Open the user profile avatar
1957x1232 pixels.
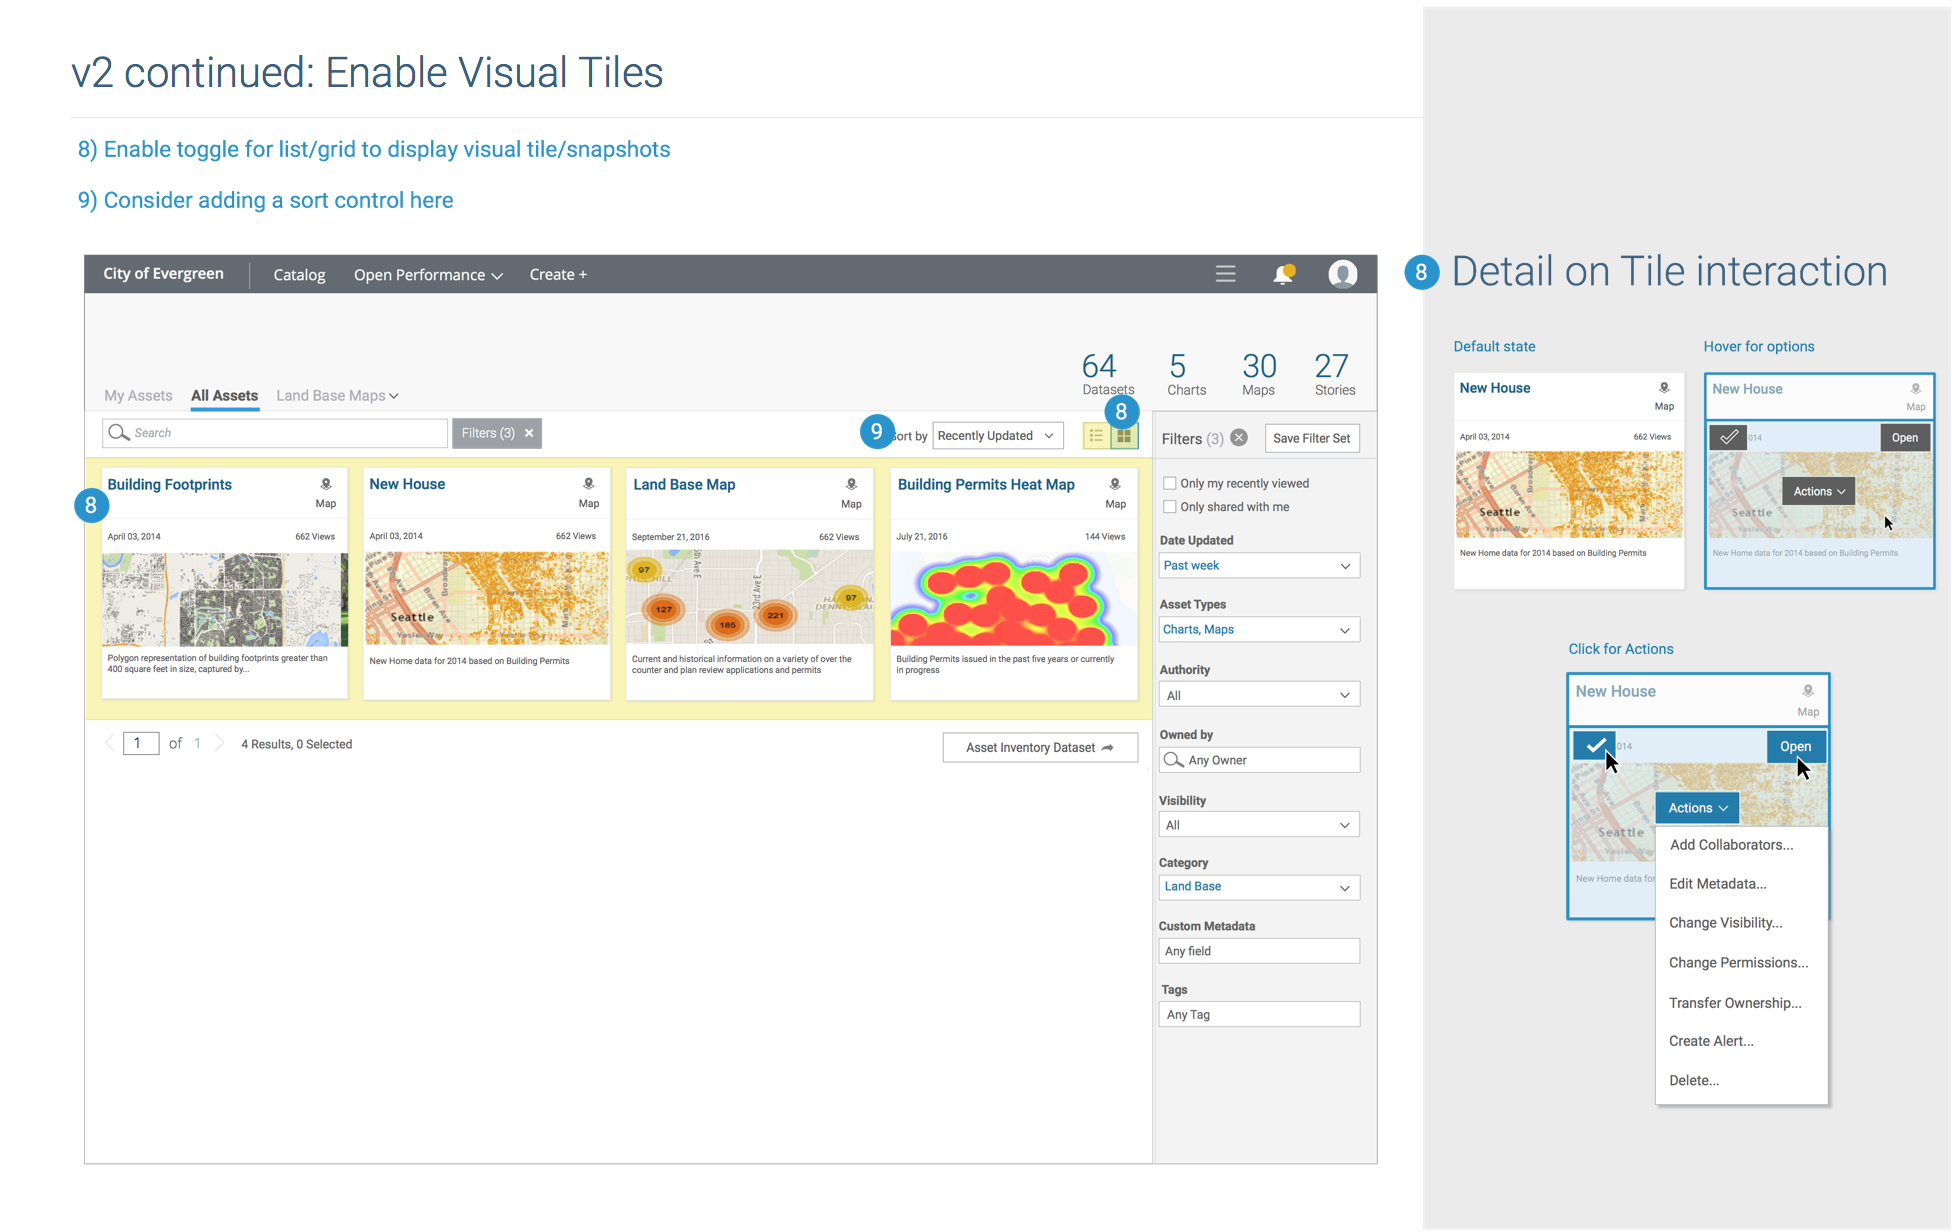click(x=1342, y=274)
